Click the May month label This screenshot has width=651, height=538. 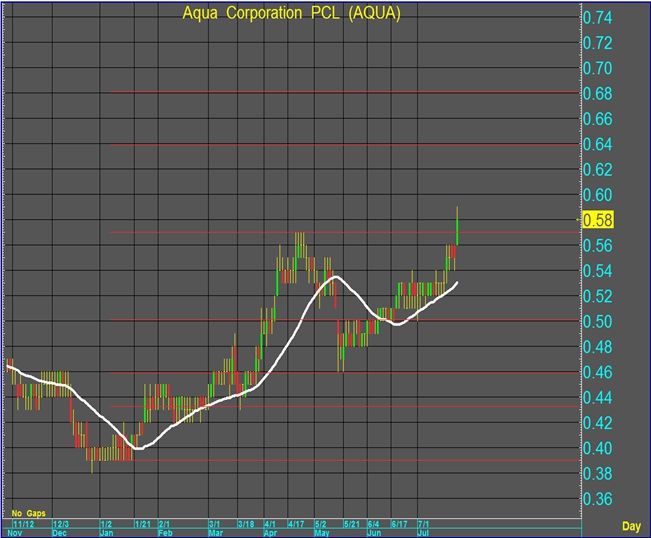click(x=322, y=533)
